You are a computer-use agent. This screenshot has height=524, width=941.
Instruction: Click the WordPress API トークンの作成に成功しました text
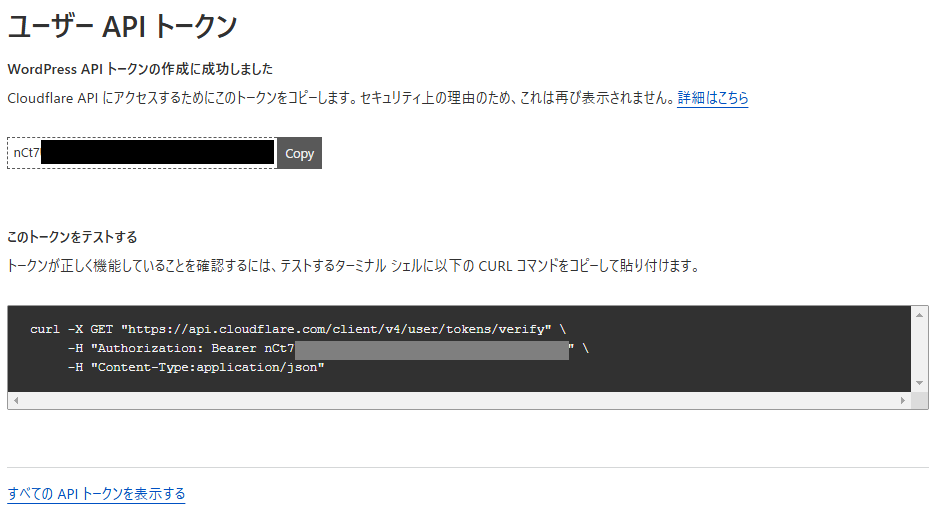pos(140,69)
